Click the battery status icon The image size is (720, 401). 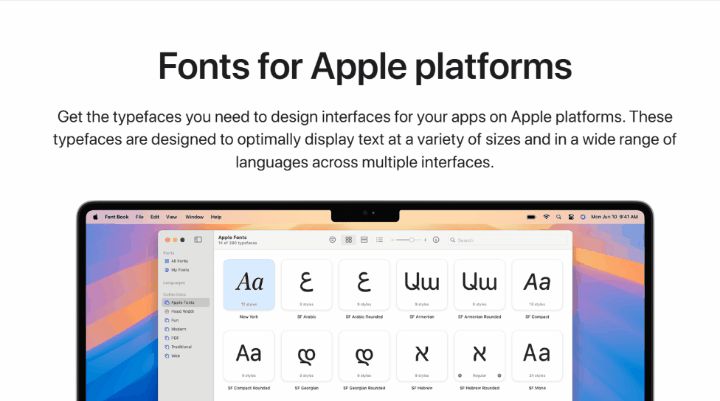(531, 217)
